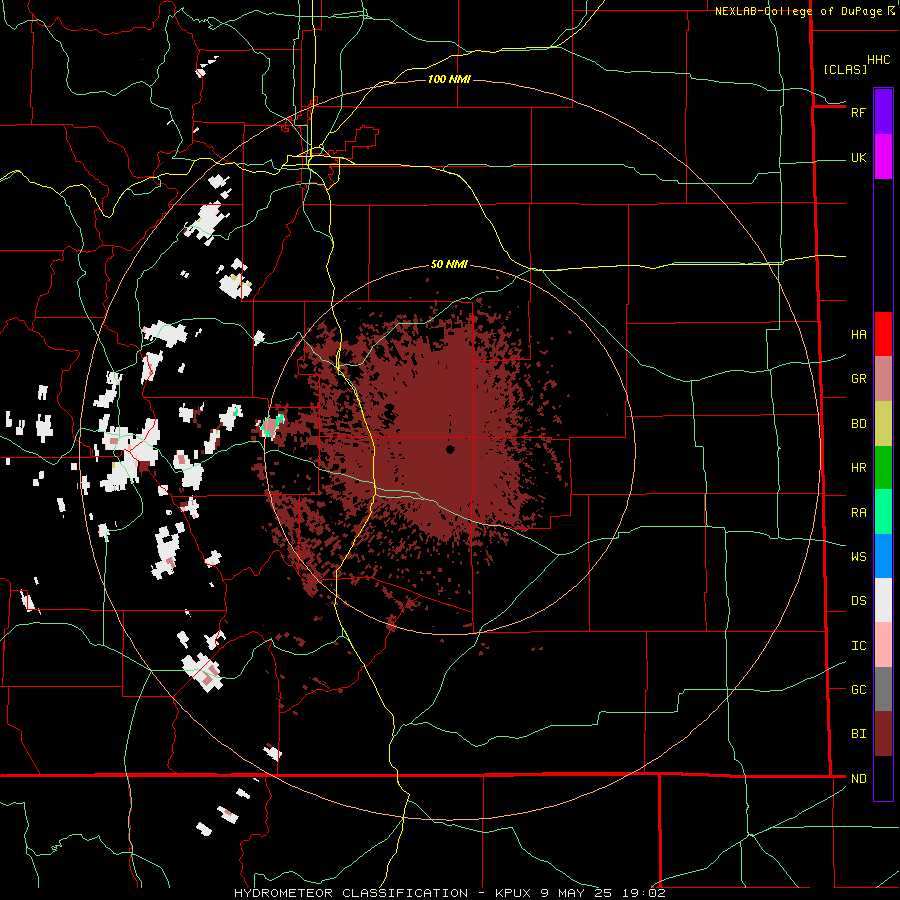Click the green RA echo west of the radar

tap(280, 420)
